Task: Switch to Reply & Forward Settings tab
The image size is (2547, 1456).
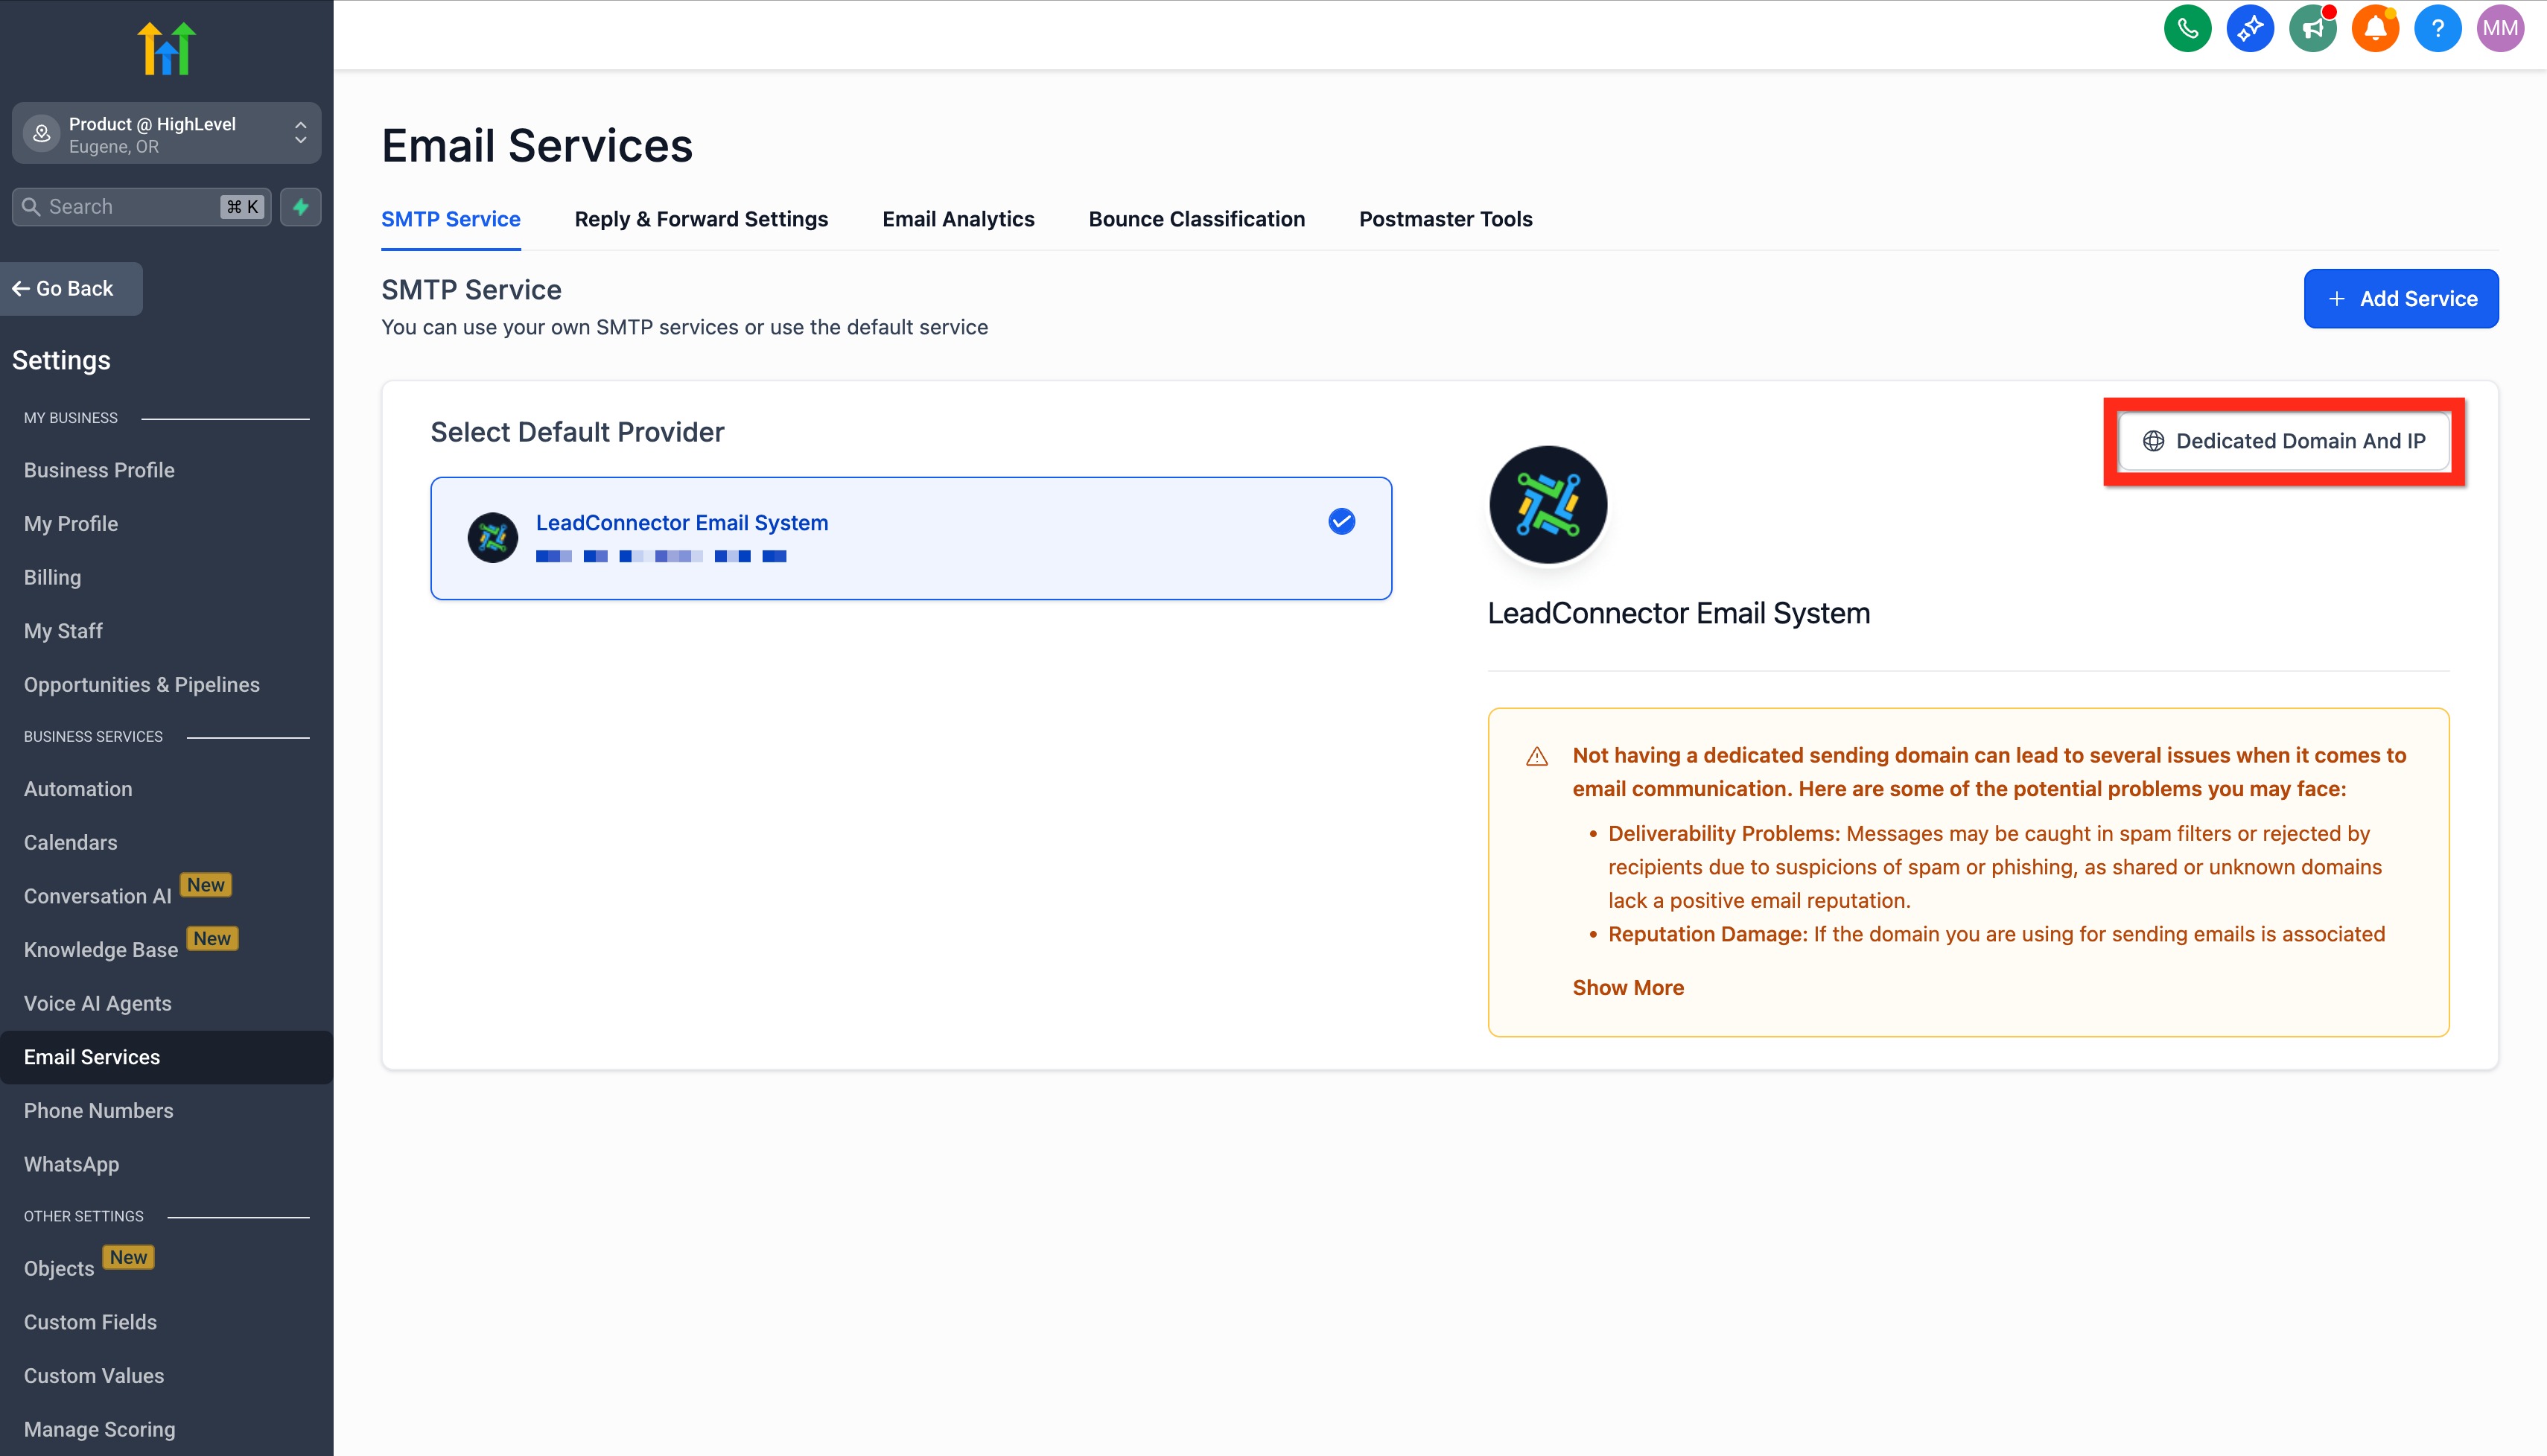Action: click(x=701, y=219)
